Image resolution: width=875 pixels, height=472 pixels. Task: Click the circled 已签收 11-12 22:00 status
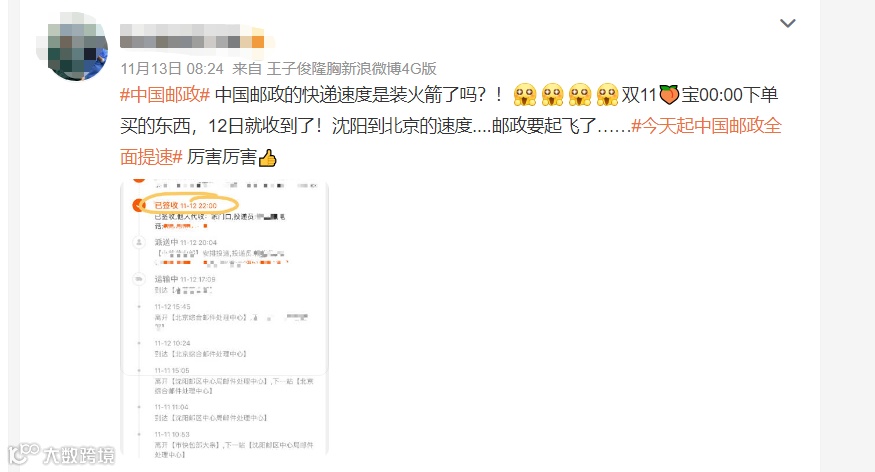click(189, 205)
